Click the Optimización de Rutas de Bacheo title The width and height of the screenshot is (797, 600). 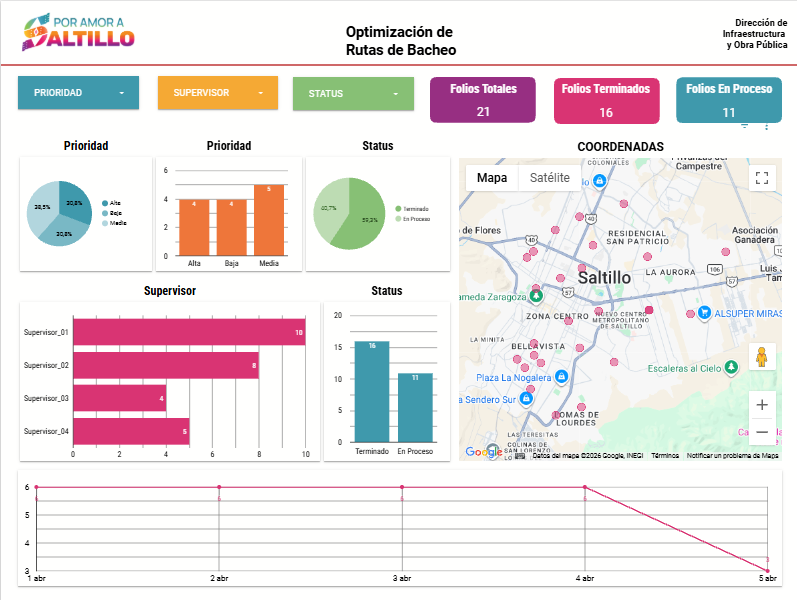coord(401,41)
